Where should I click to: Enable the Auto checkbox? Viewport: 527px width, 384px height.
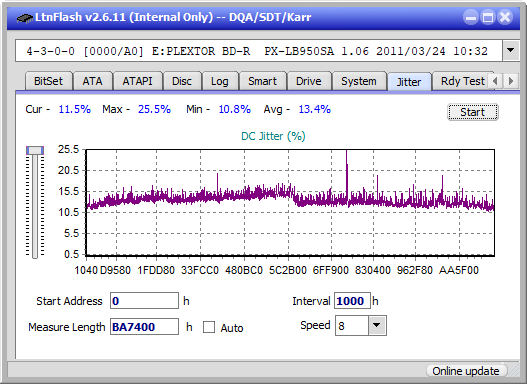[x=209, y=327]
